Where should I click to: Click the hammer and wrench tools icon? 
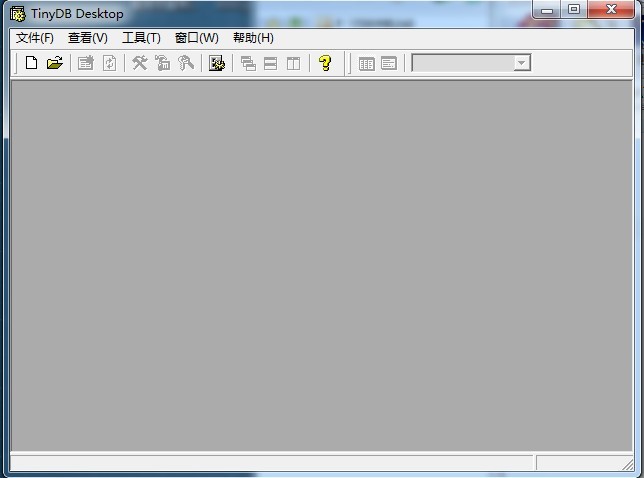point(140,63)
